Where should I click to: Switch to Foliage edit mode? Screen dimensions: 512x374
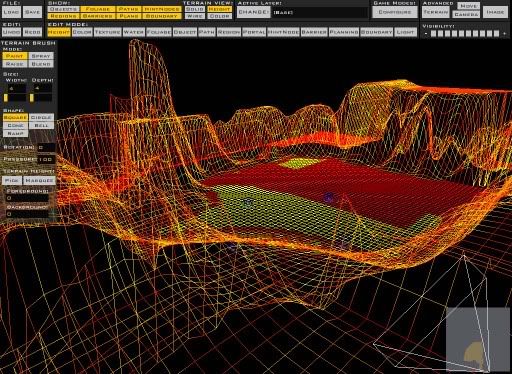[159, 32]
